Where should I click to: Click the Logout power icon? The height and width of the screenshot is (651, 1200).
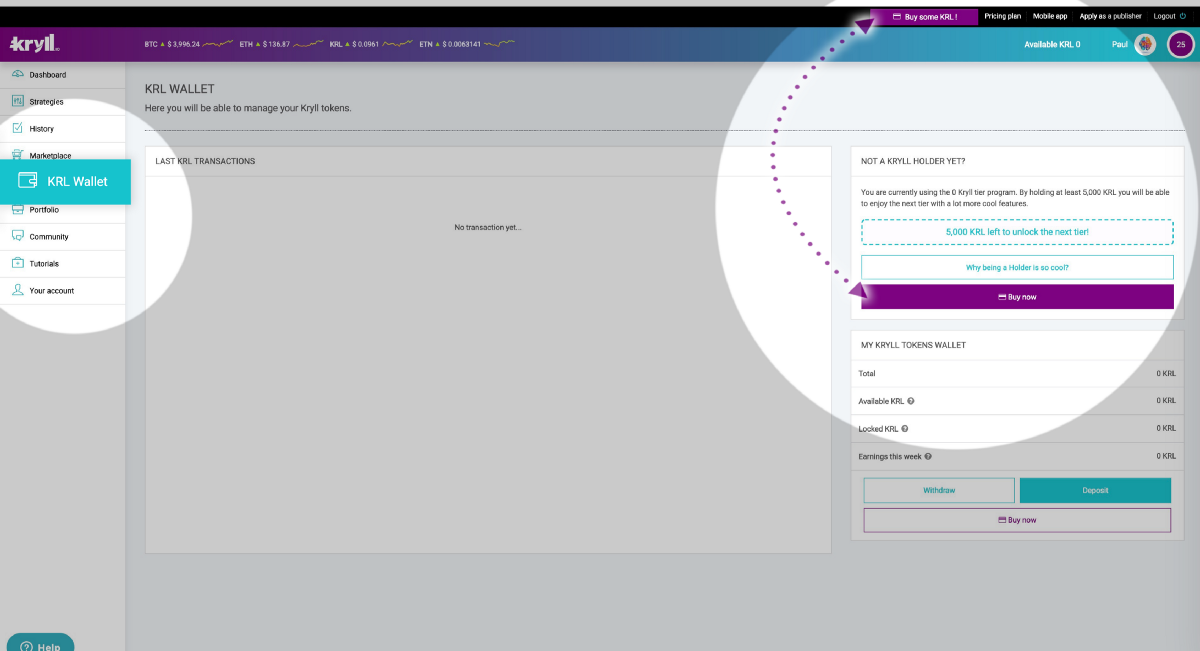click(x=1183, y=16)
